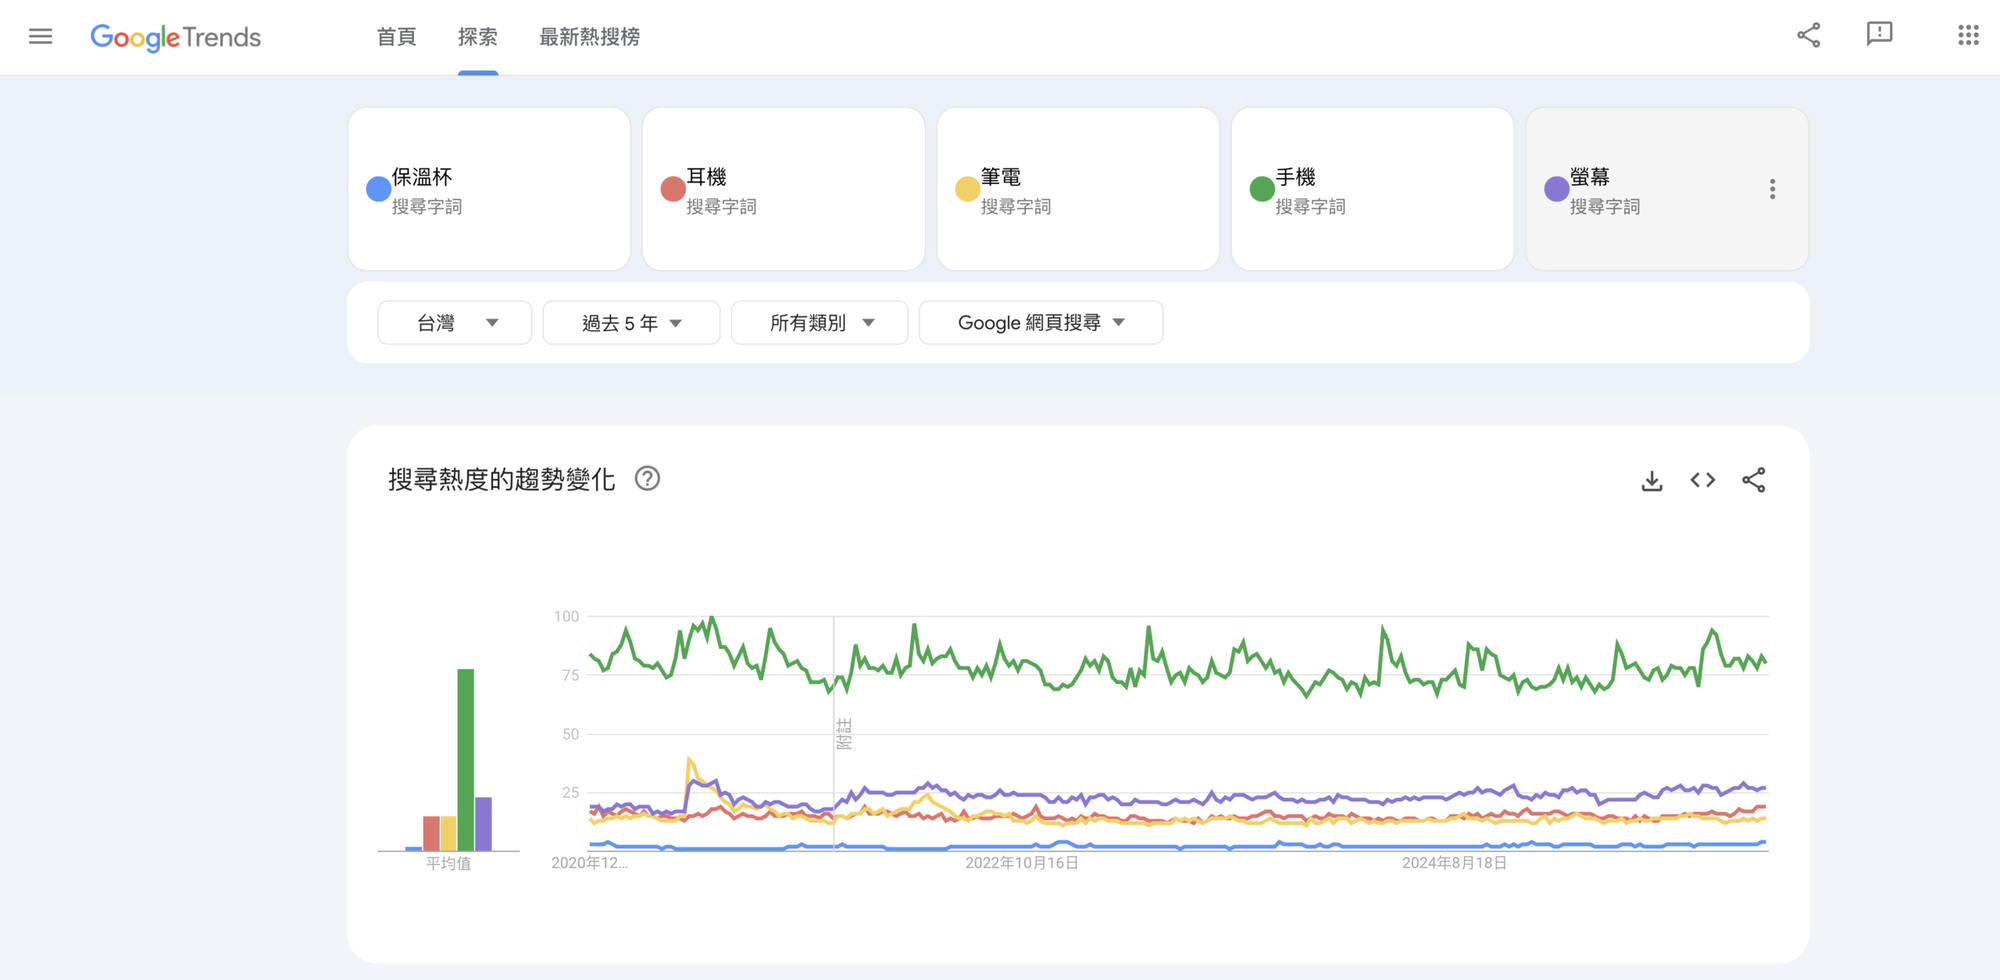Switch to the 首頁 tab
The image size is (2000, 980).
396,37
